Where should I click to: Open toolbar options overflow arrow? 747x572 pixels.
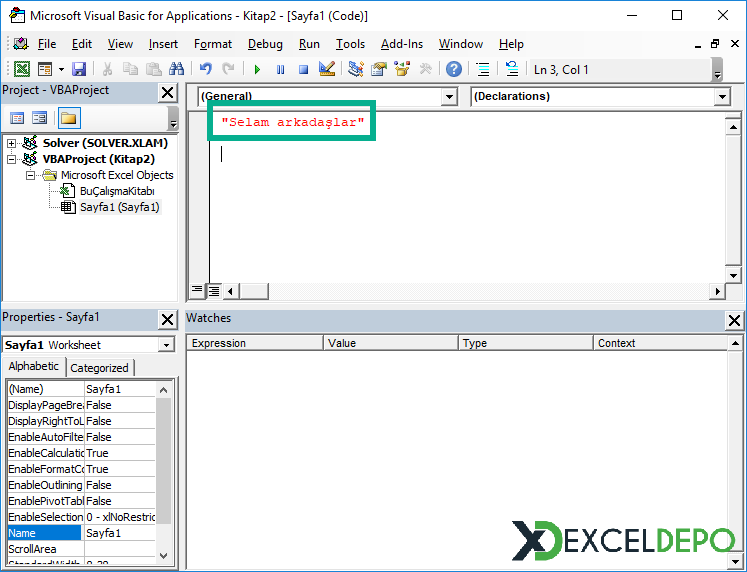717,70
